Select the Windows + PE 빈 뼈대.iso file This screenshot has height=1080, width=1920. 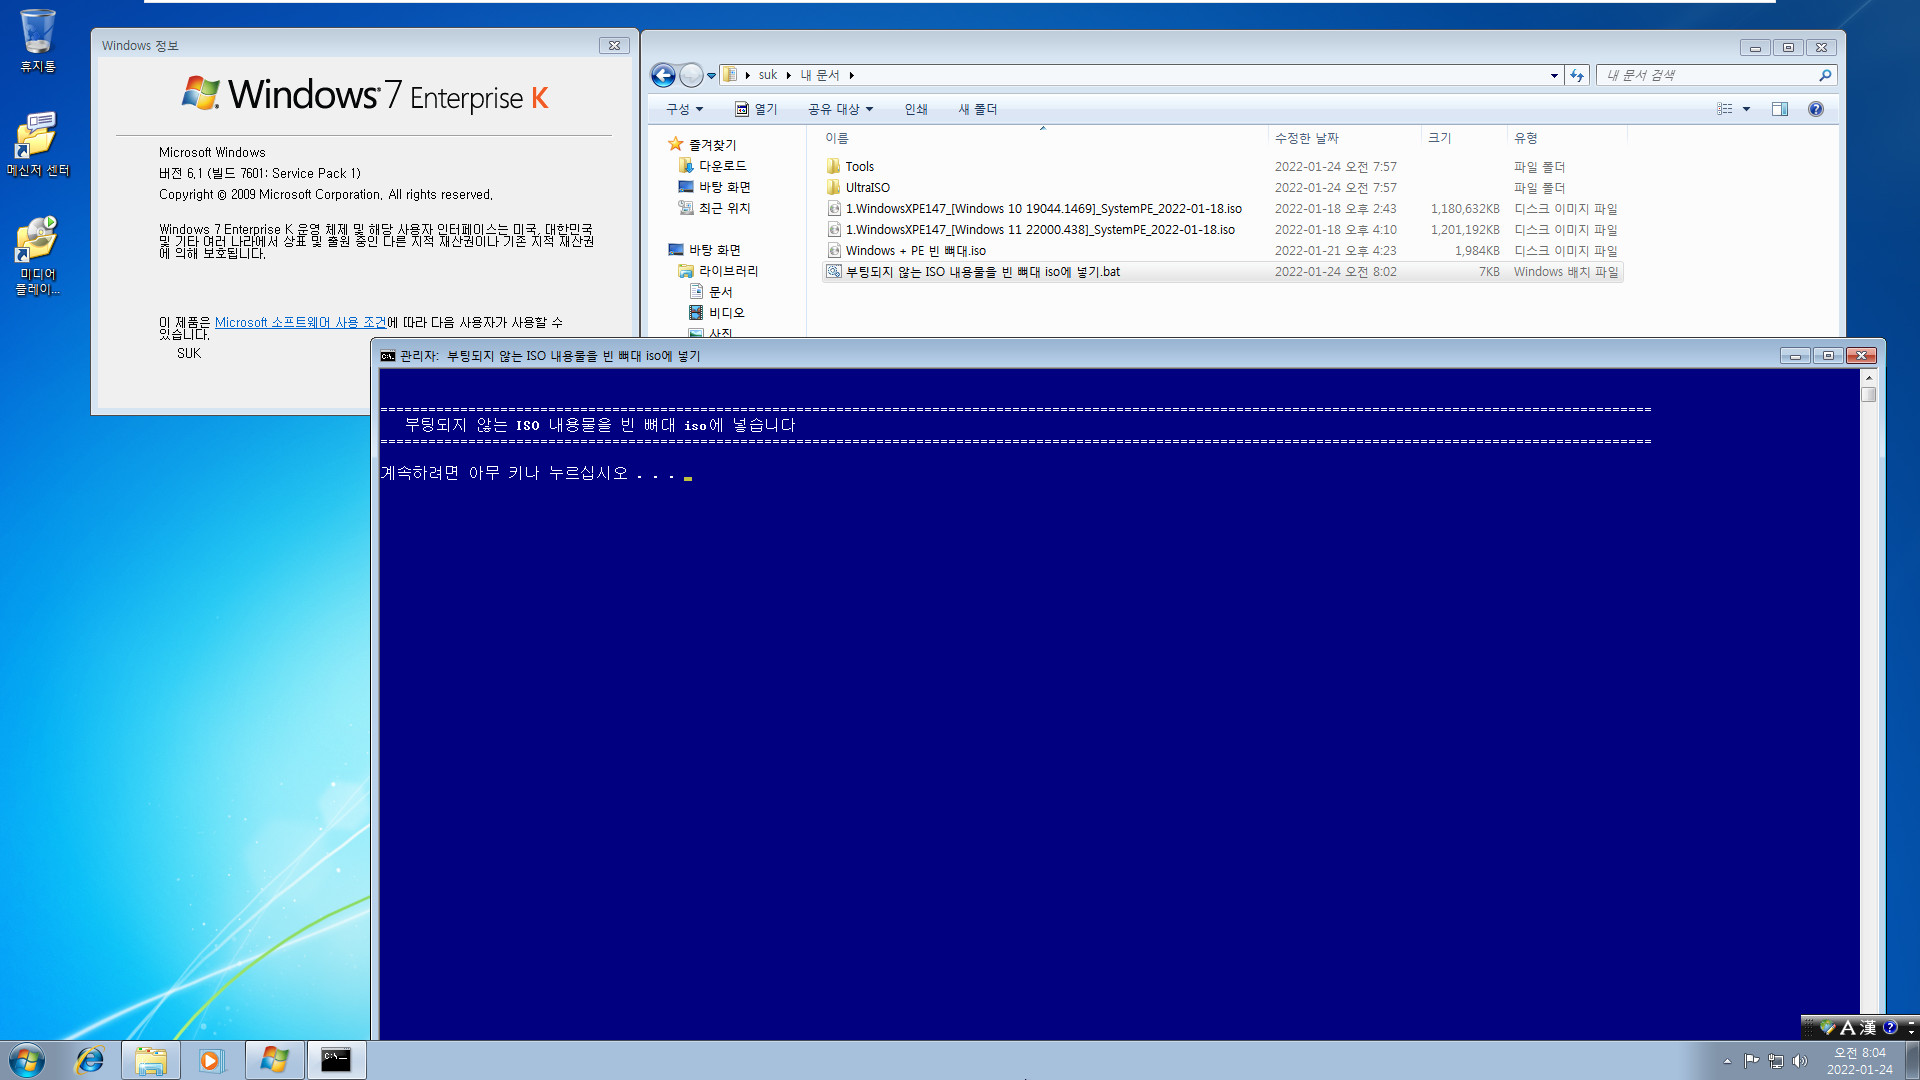[1222, 251]
